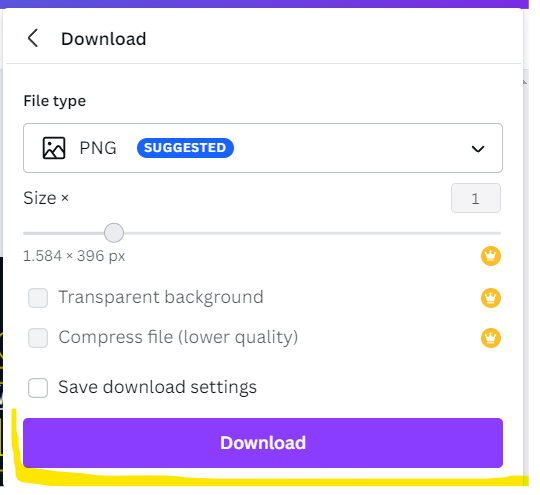Tick the Compress file checkbox

coord(38,338)
